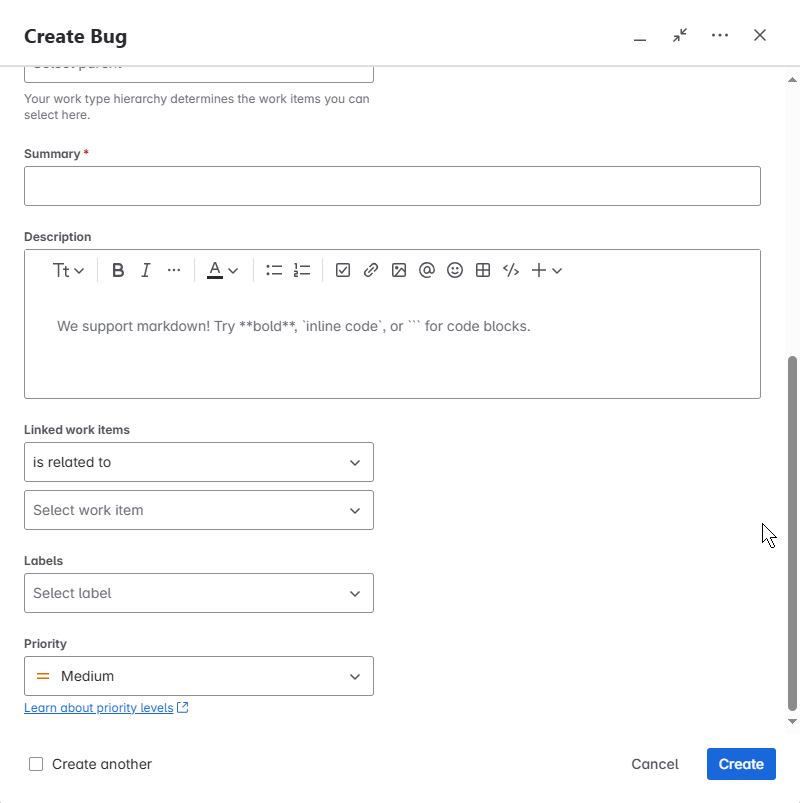
Task: Open the Priority Medium dropdown
Action: (x=199, y=676)
